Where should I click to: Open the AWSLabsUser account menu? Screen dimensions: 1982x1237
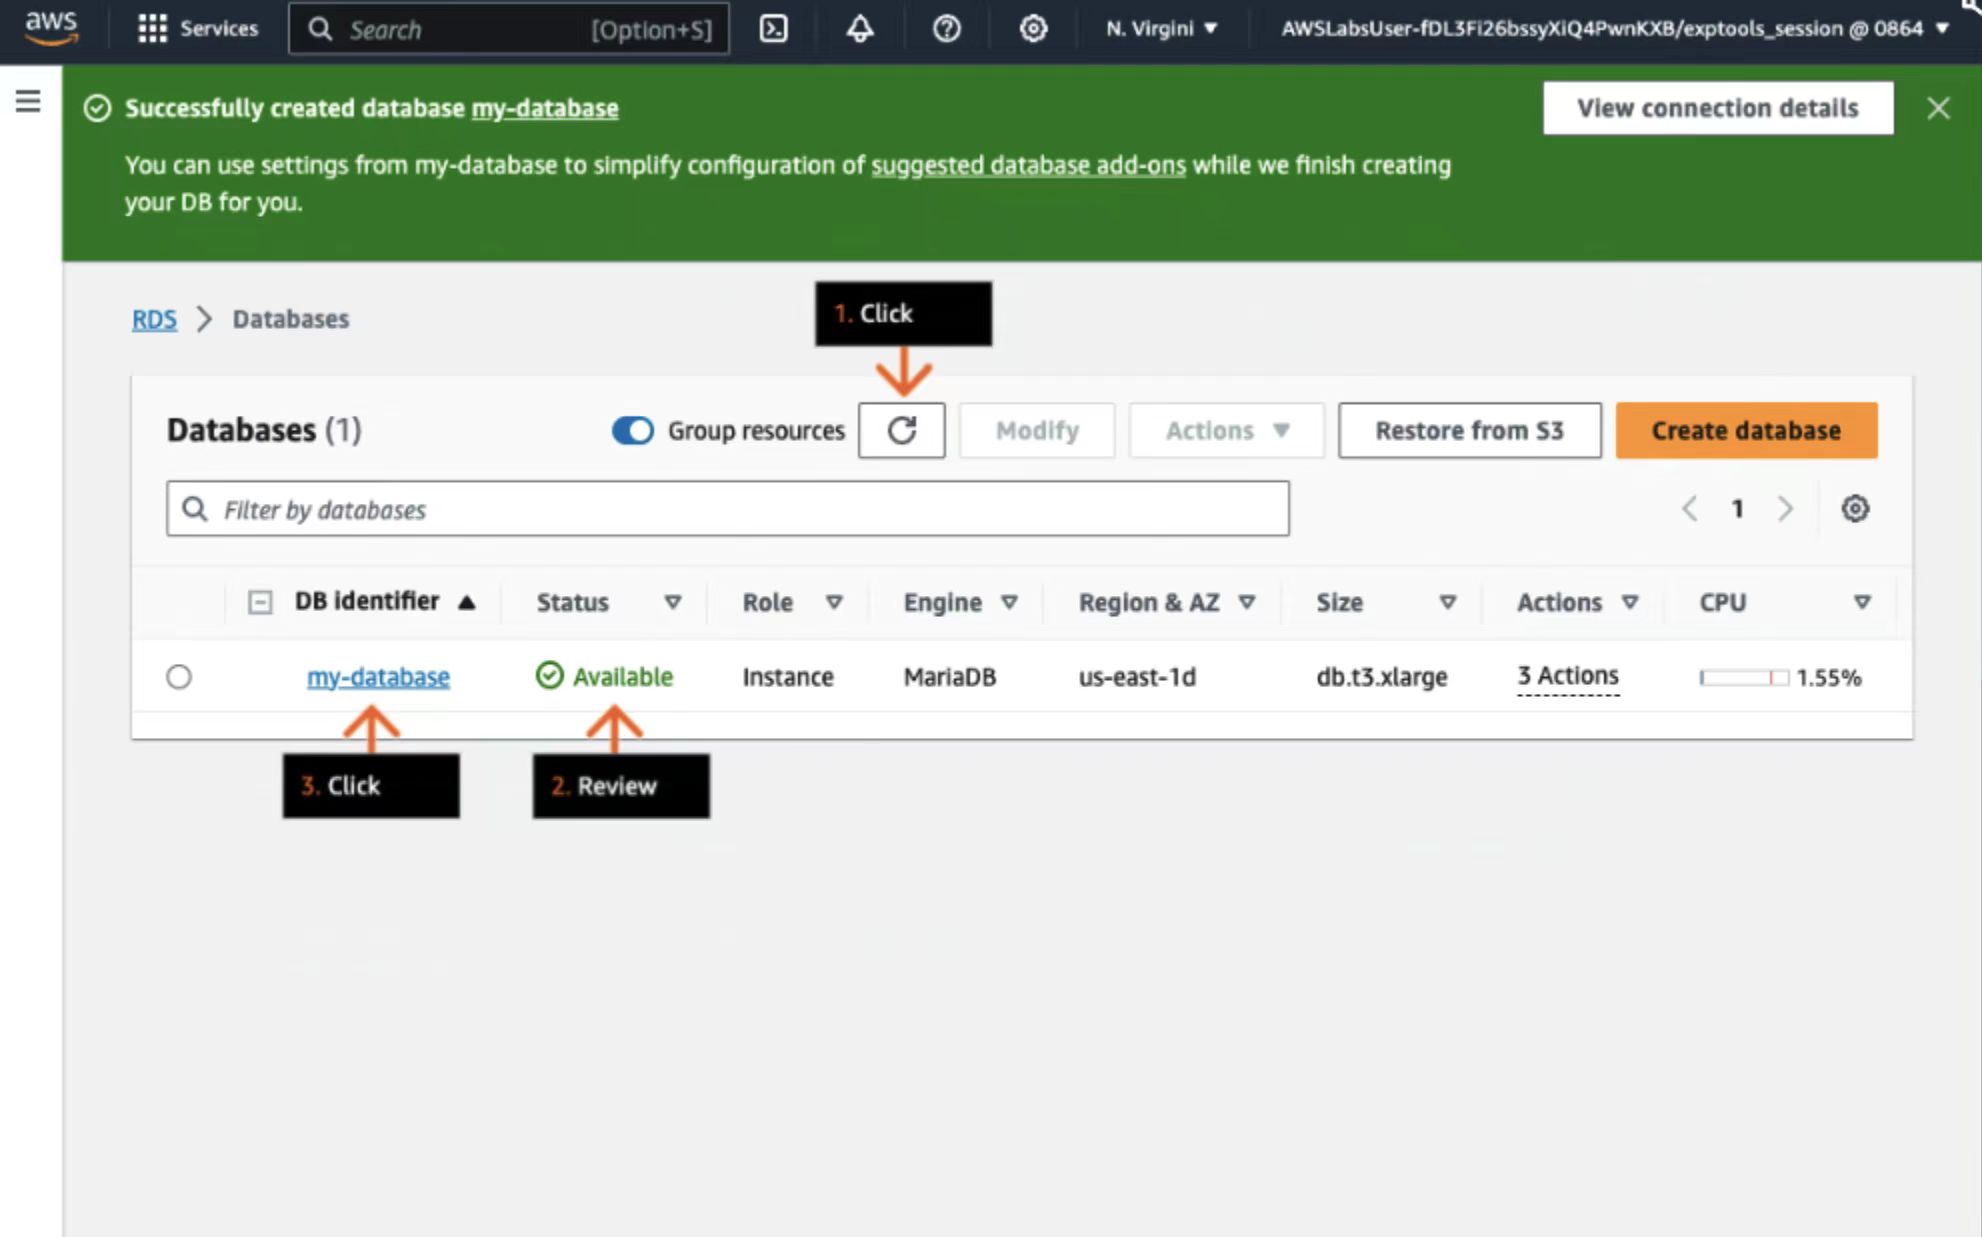click(1614, 29)
